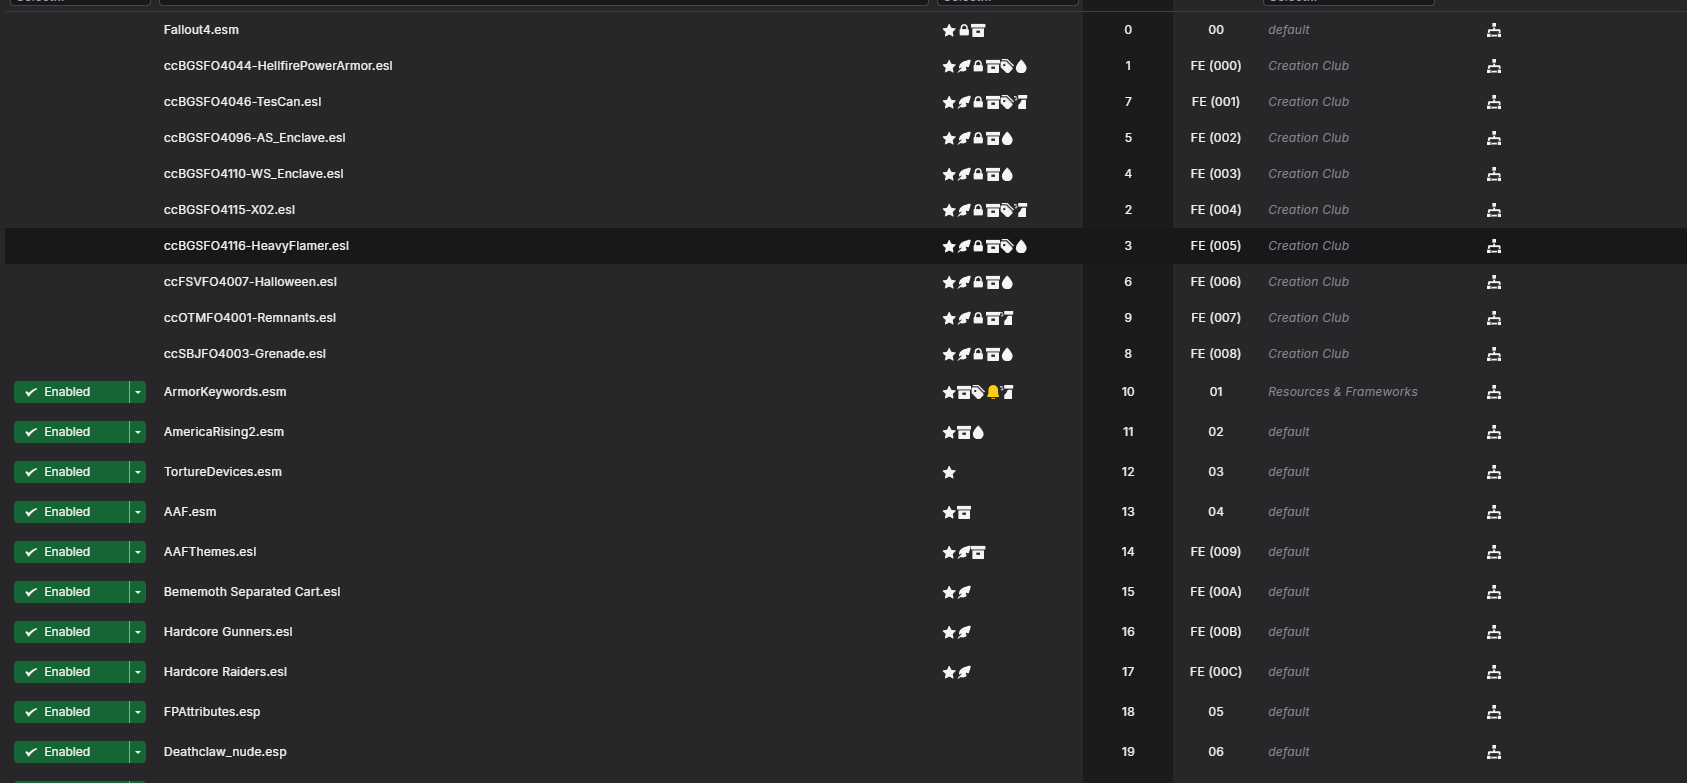Click the droplet flag on AmericaRising2.esm
The image size is (1687, 783).
pyautogui.click(x=978, y=432)
